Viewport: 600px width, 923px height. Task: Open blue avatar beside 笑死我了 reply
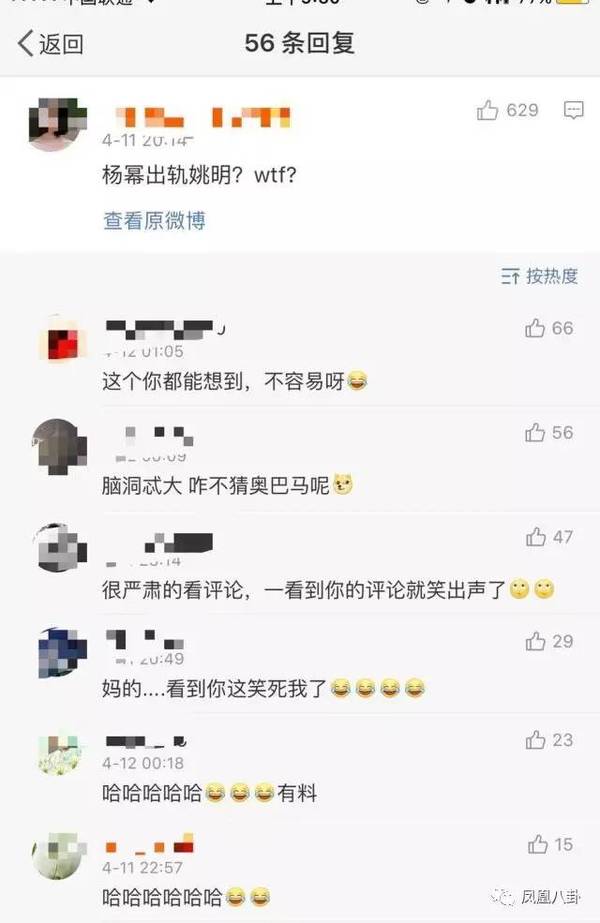[x=62, y=652]
